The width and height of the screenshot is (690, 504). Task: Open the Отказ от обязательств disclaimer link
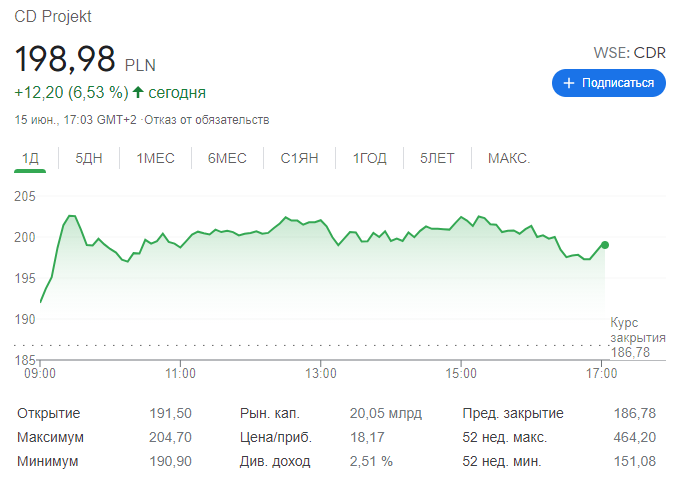tap(207, 120)
